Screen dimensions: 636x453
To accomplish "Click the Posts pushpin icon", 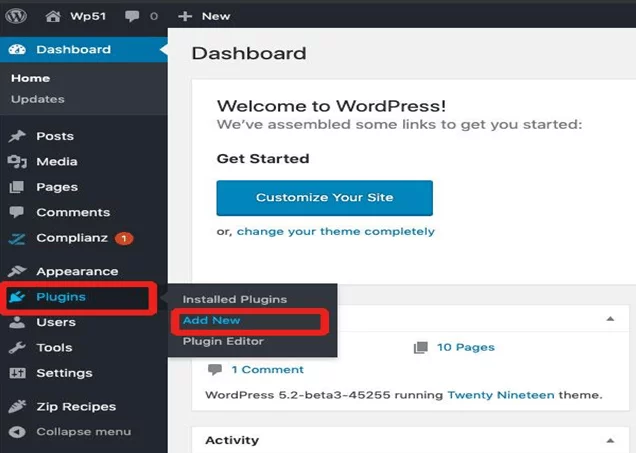I will (x=17, y=136).
